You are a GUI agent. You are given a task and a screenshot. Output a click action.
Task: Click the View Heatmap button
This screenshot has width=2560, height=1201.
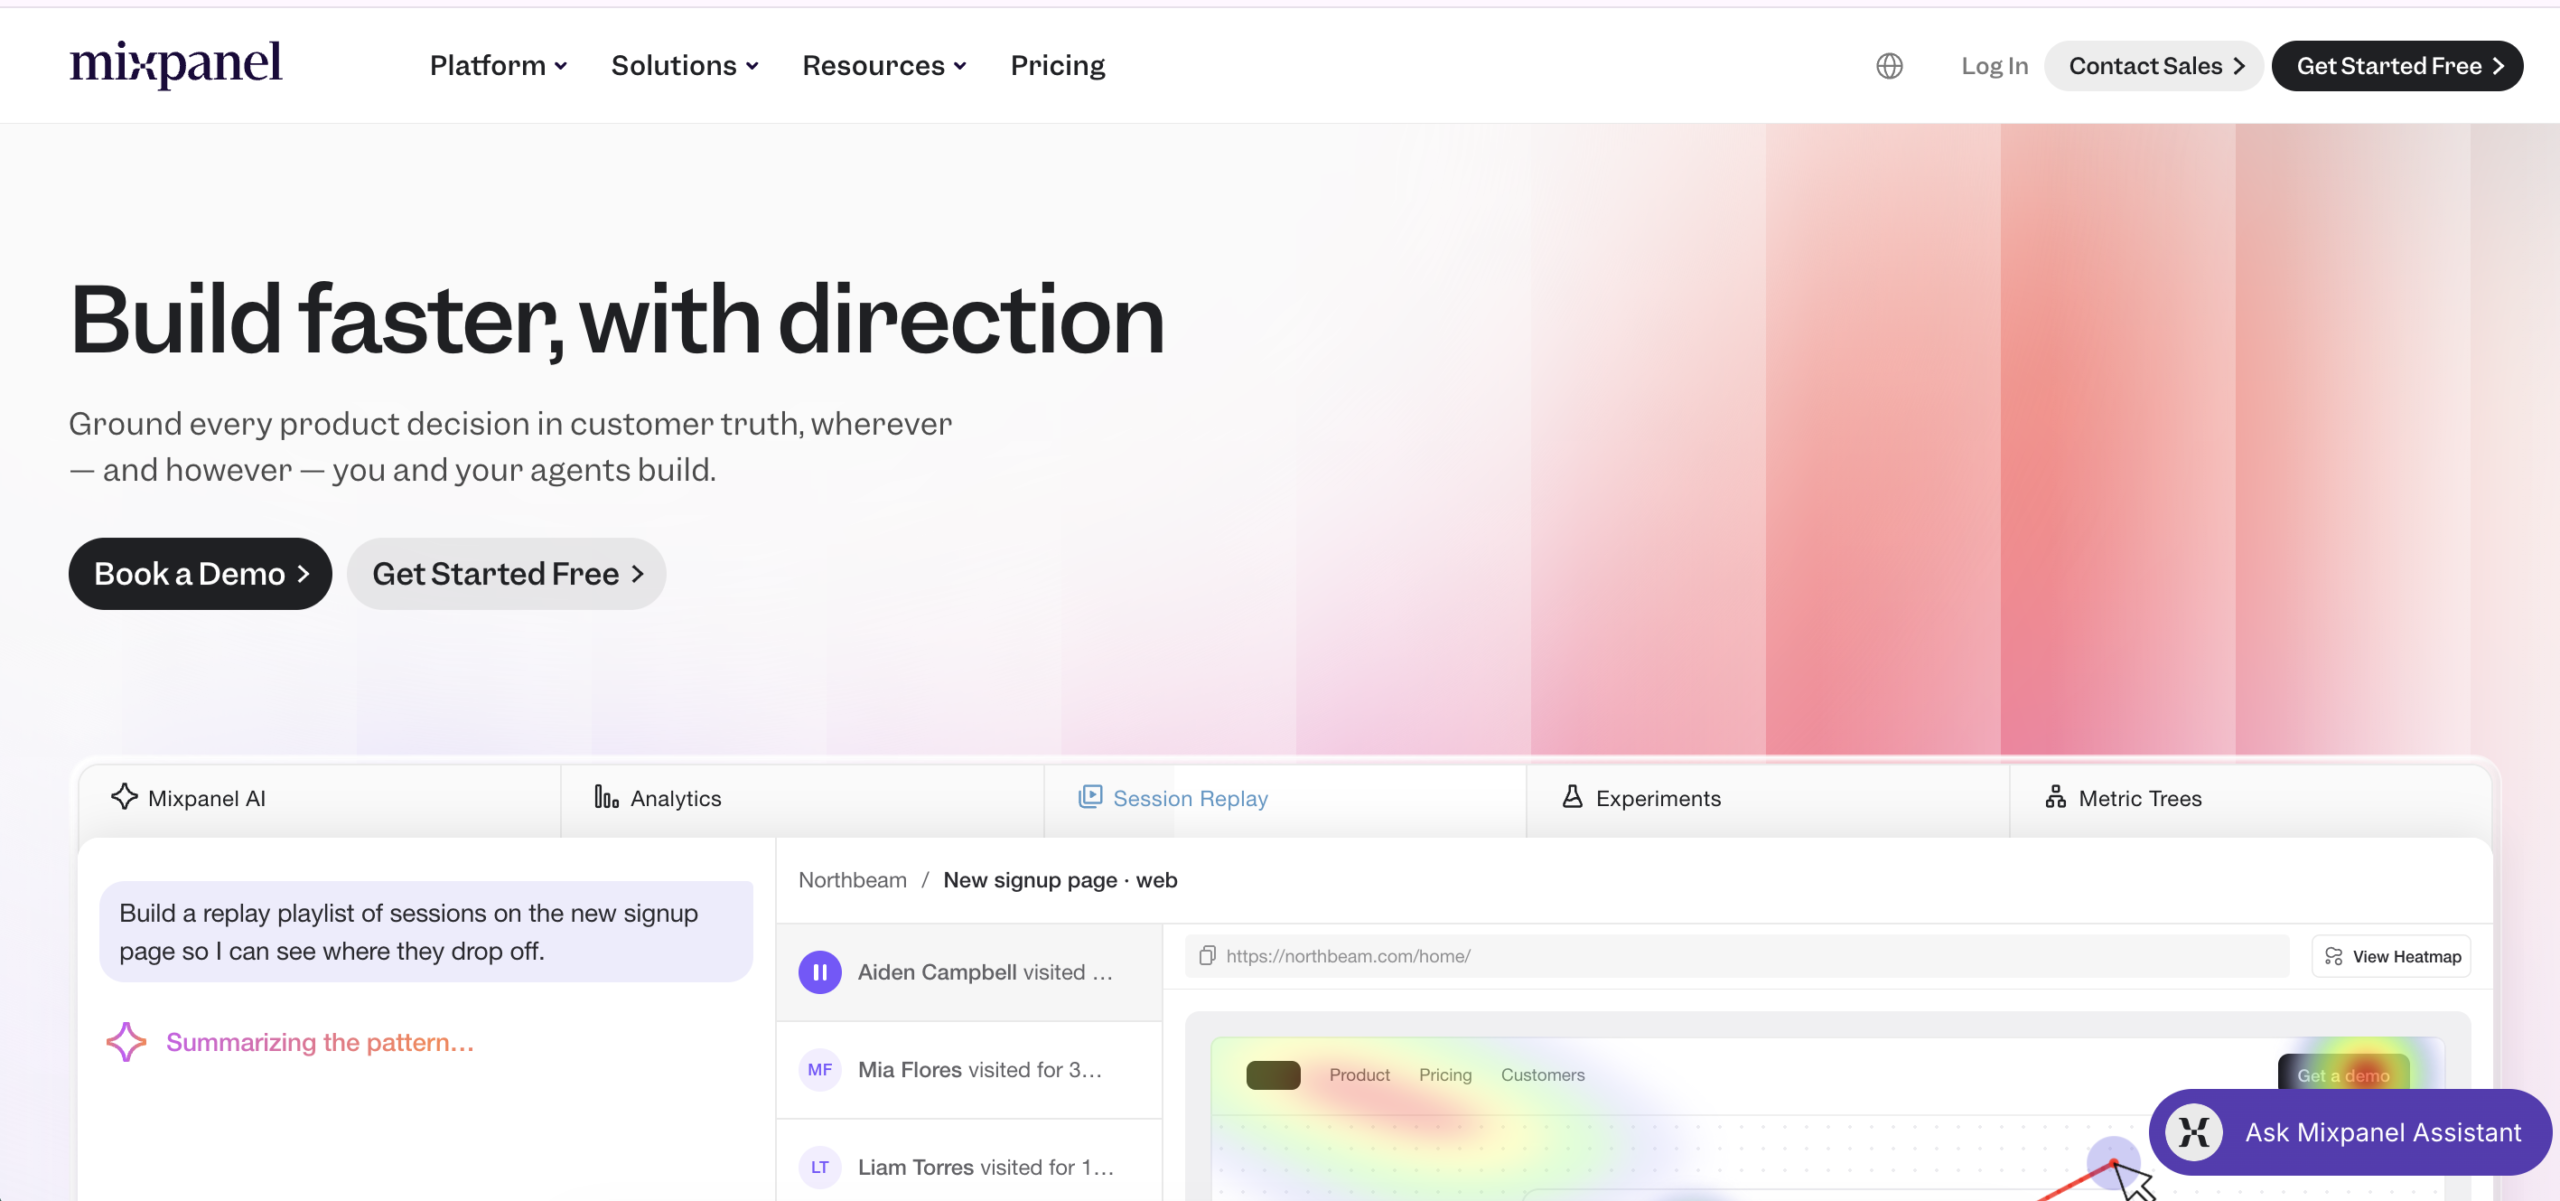click(2391, 957)
